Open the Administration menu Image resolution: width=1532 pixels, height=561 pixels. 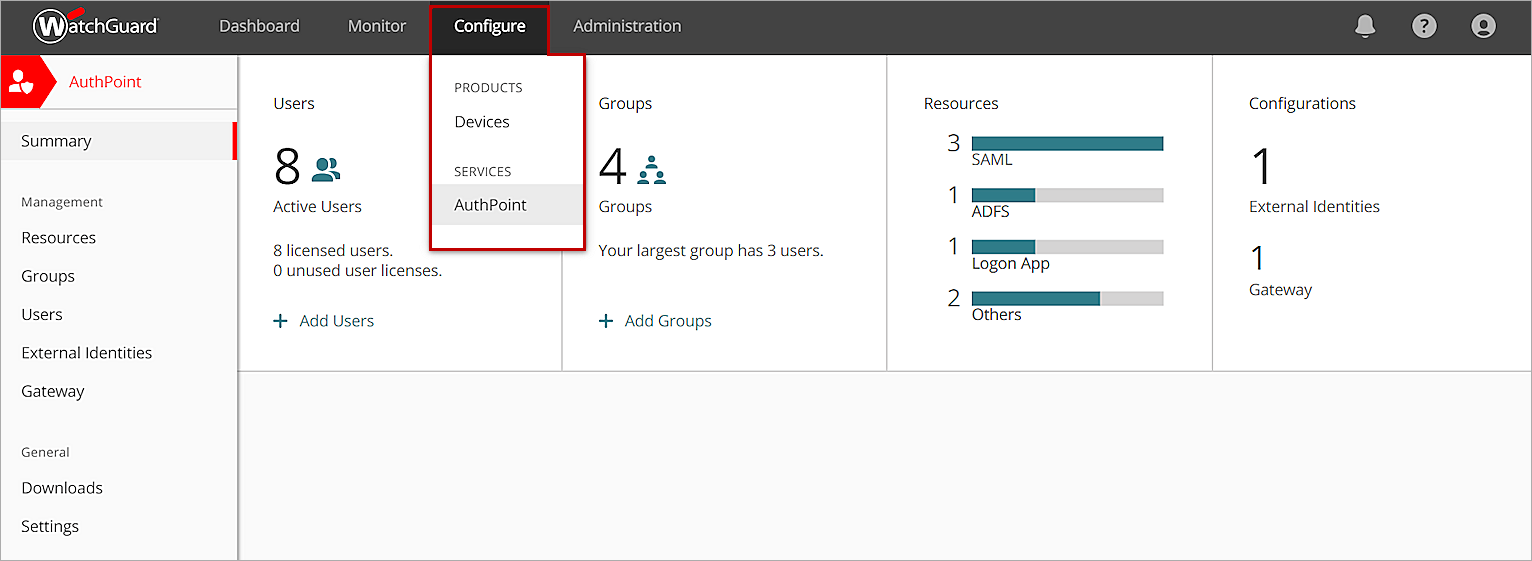click(x=627, y=27)
